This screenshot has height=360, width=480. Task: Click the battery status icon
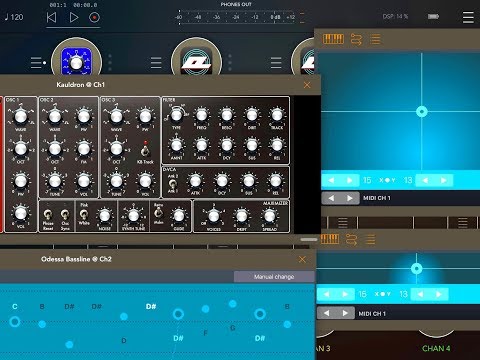(x=433, y=16)
